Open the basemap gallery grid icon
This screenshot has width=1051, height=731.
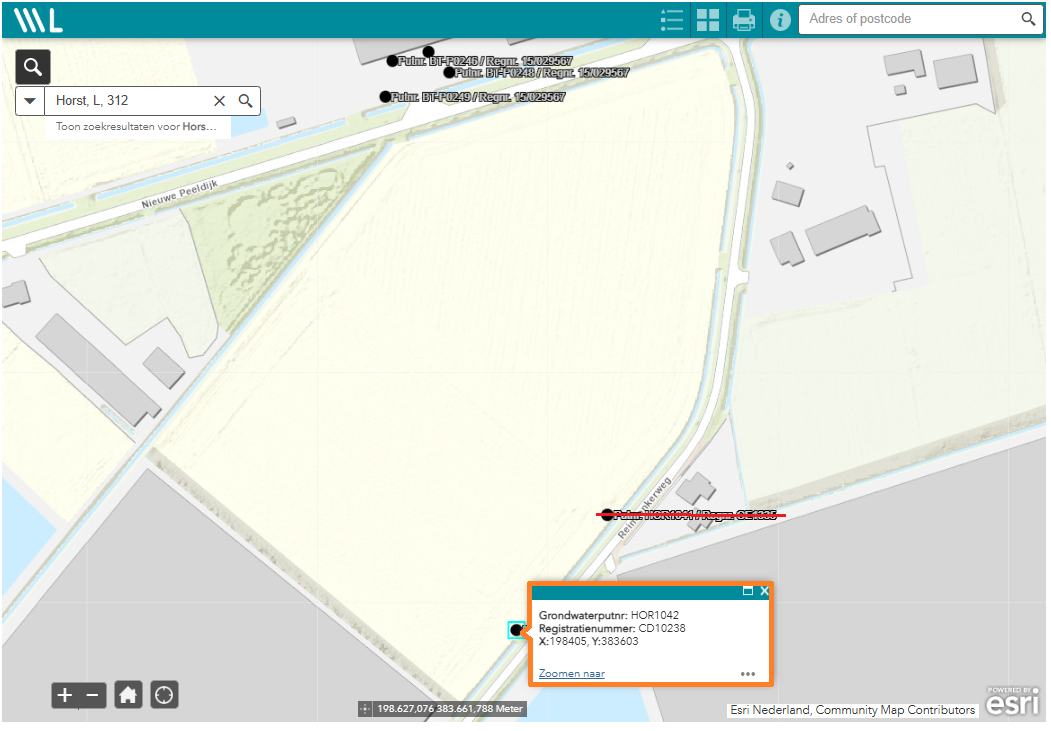pyautogui.click(x=708, y=20)
